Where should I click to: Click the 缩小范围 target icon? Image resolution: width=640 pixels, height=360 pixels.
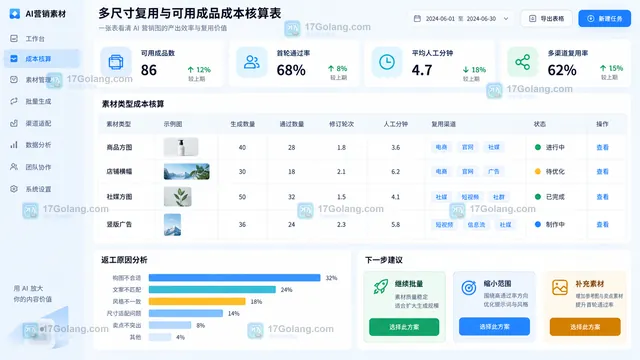tap(469, 287)
